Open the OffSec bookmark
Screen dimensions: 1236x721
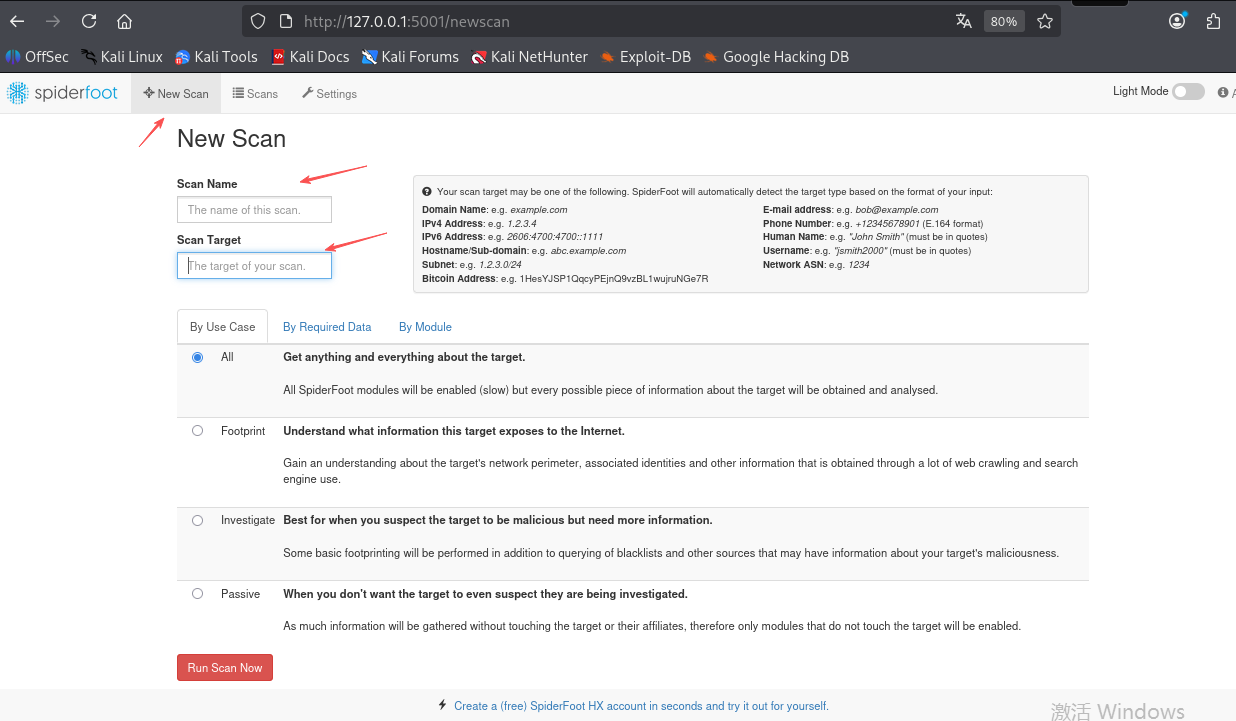click(38, 57)
